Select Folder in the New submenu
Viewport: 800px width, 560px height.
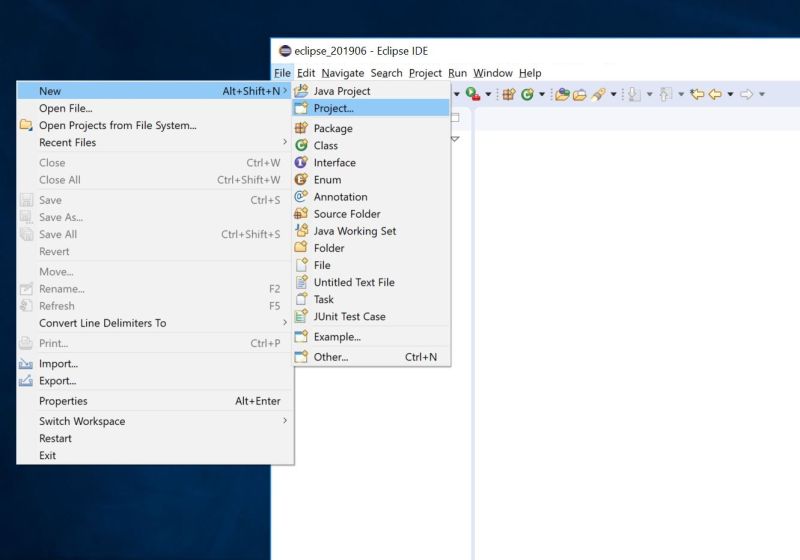click(x=371, y=248)
